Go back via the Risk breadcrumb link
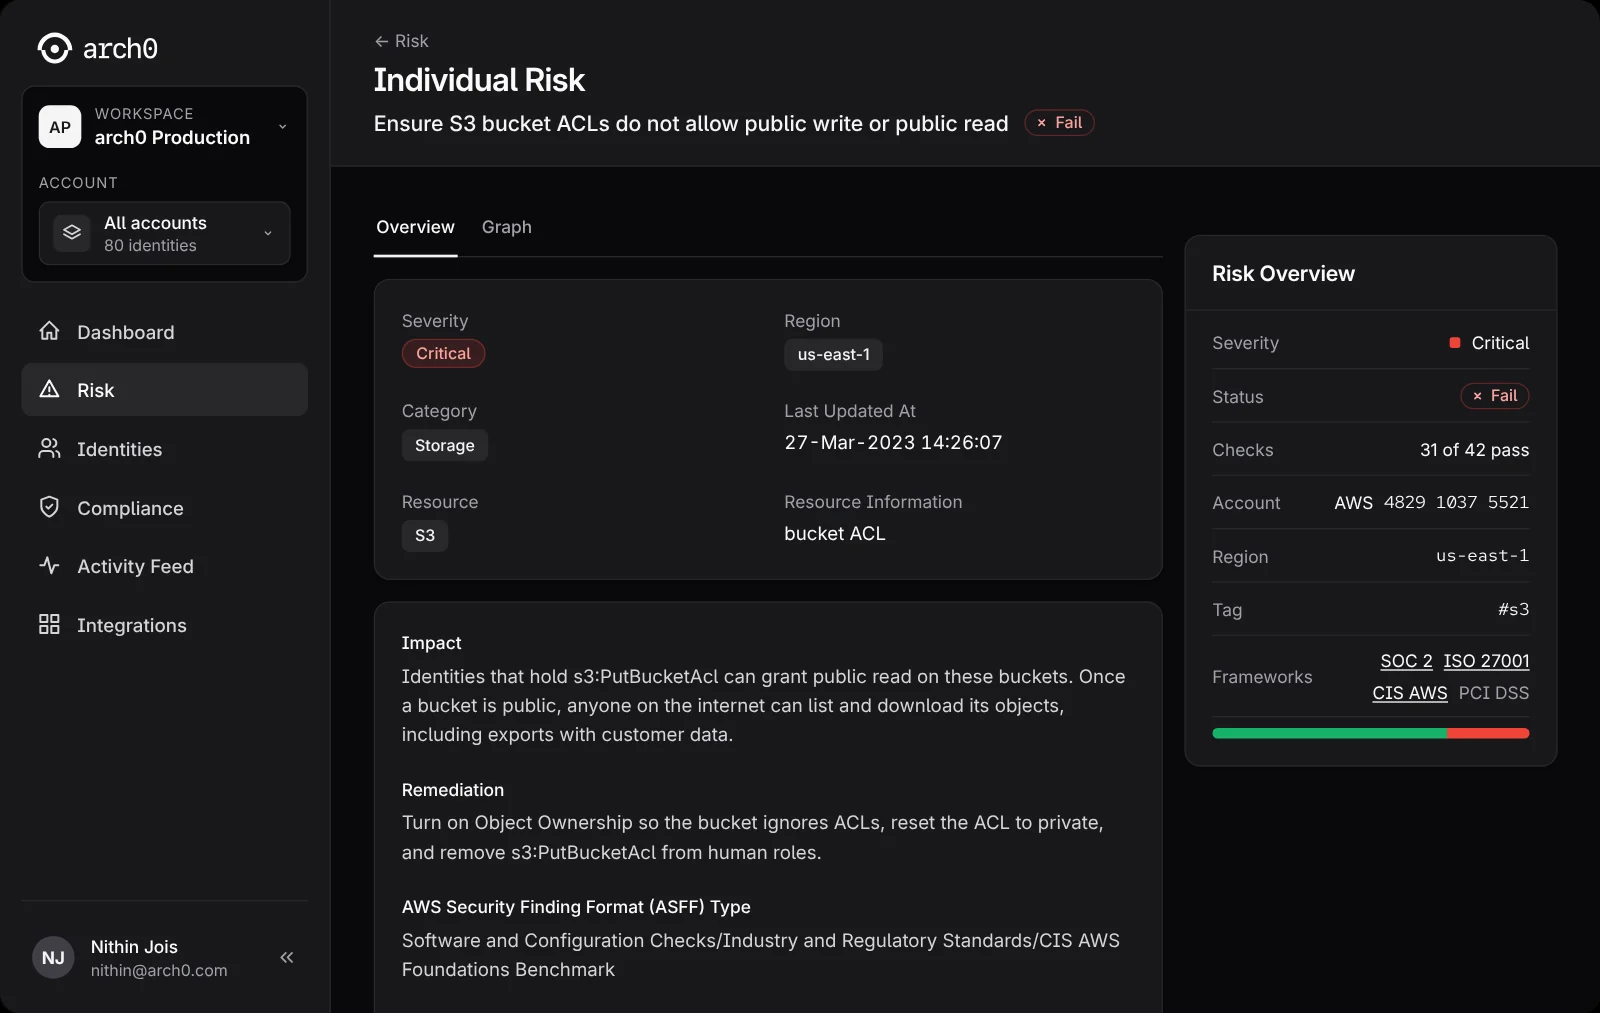Screen dimensions: 1600x1013 [411, 41]
